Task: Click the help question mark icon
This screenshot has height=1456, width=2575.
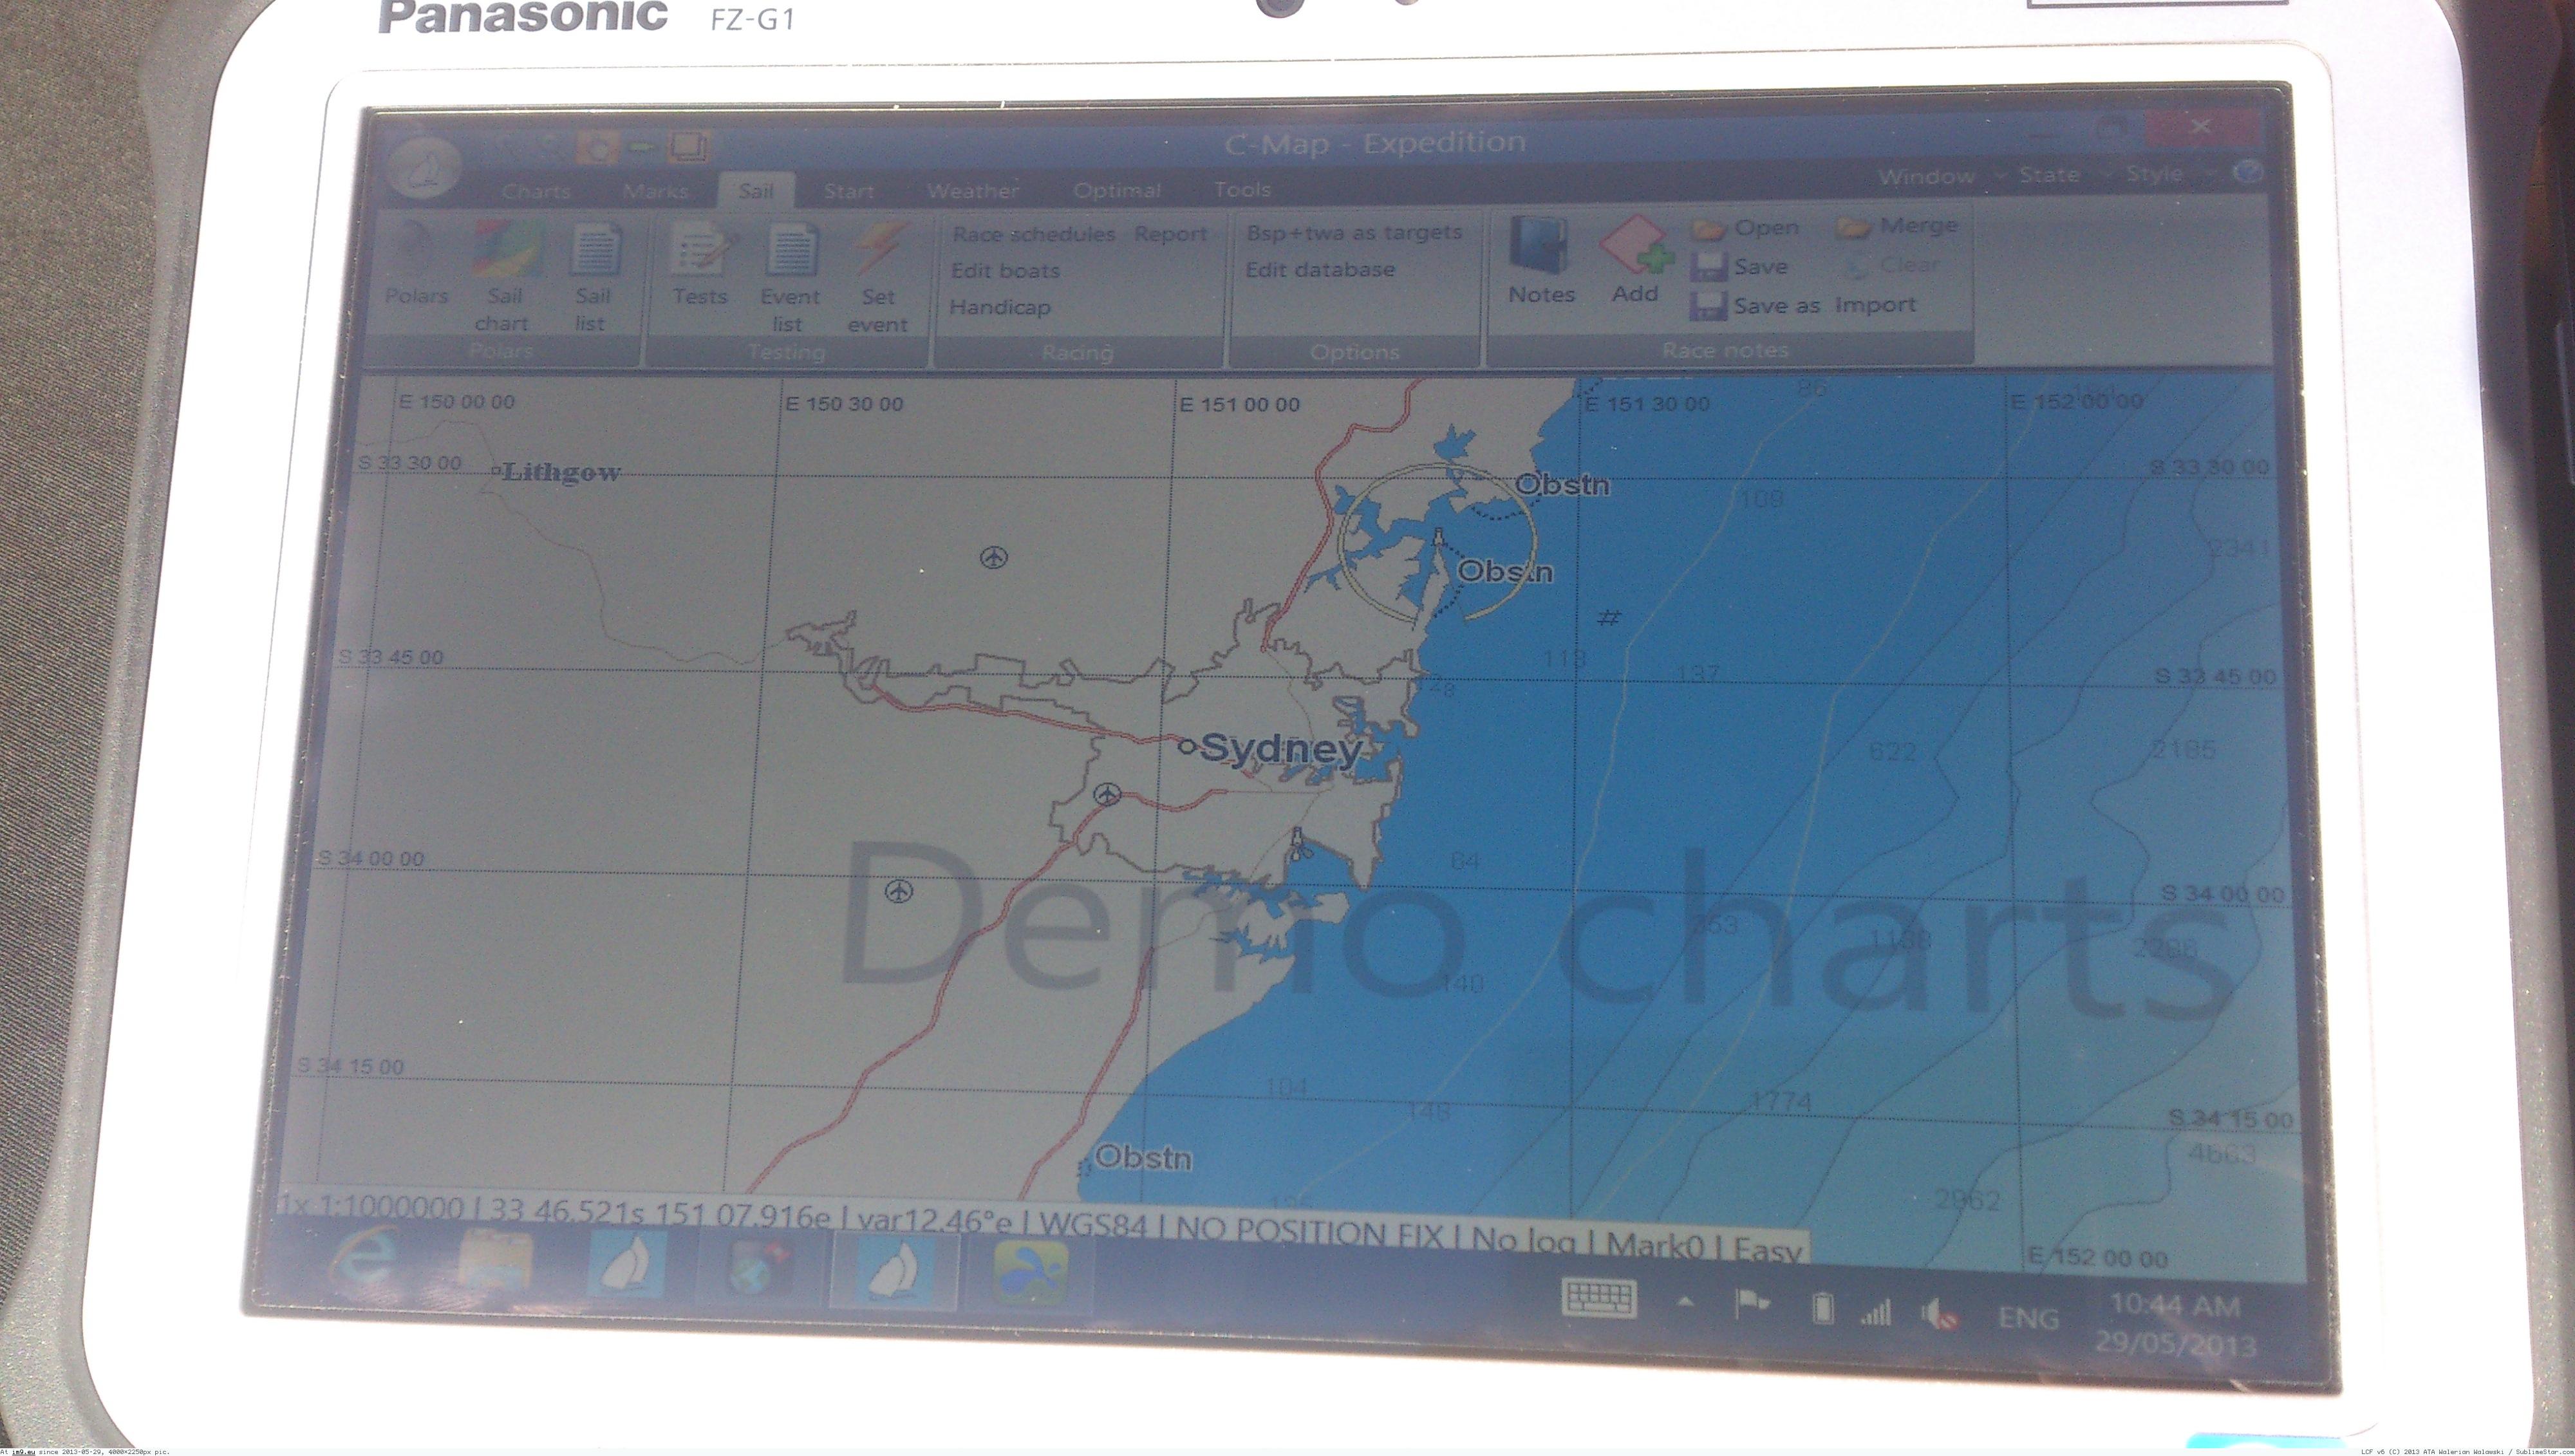Action: coord(2248,173)
